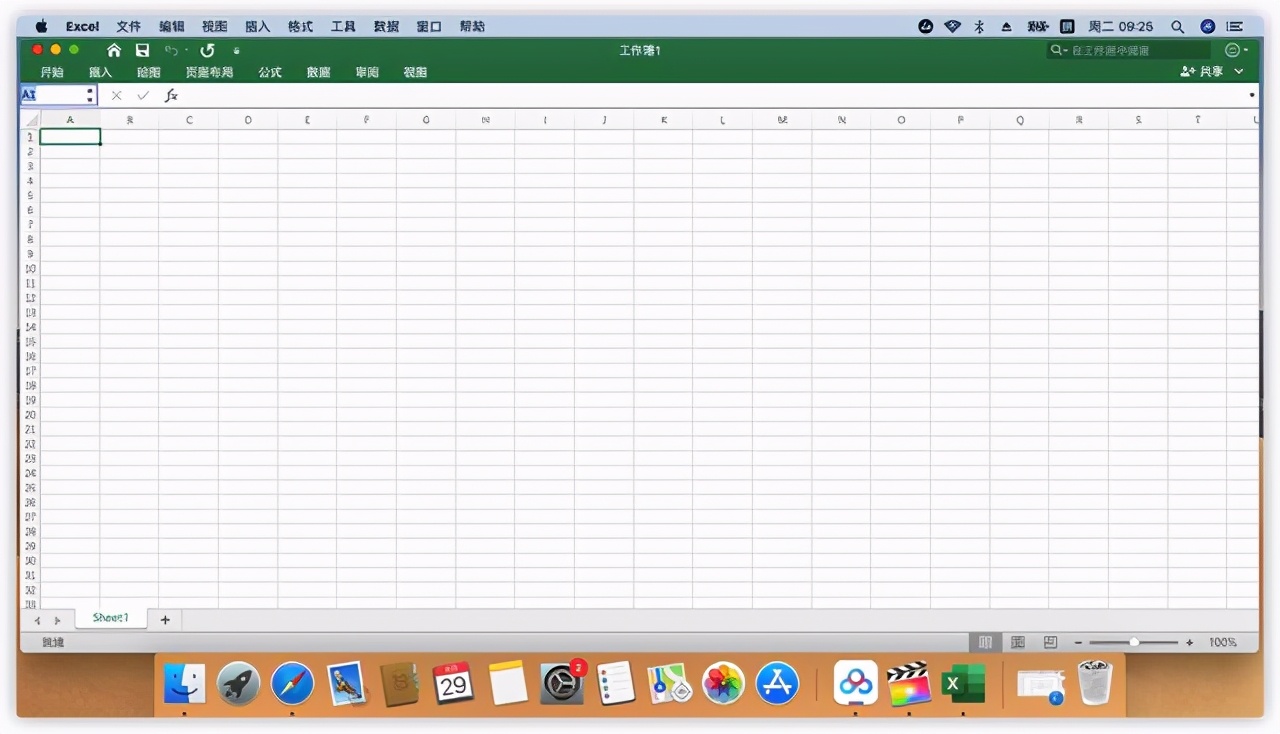Click the Select All corner of the grid
Image resolution: width=1280 pixels, height=734 pixels.
pos(30,120)
